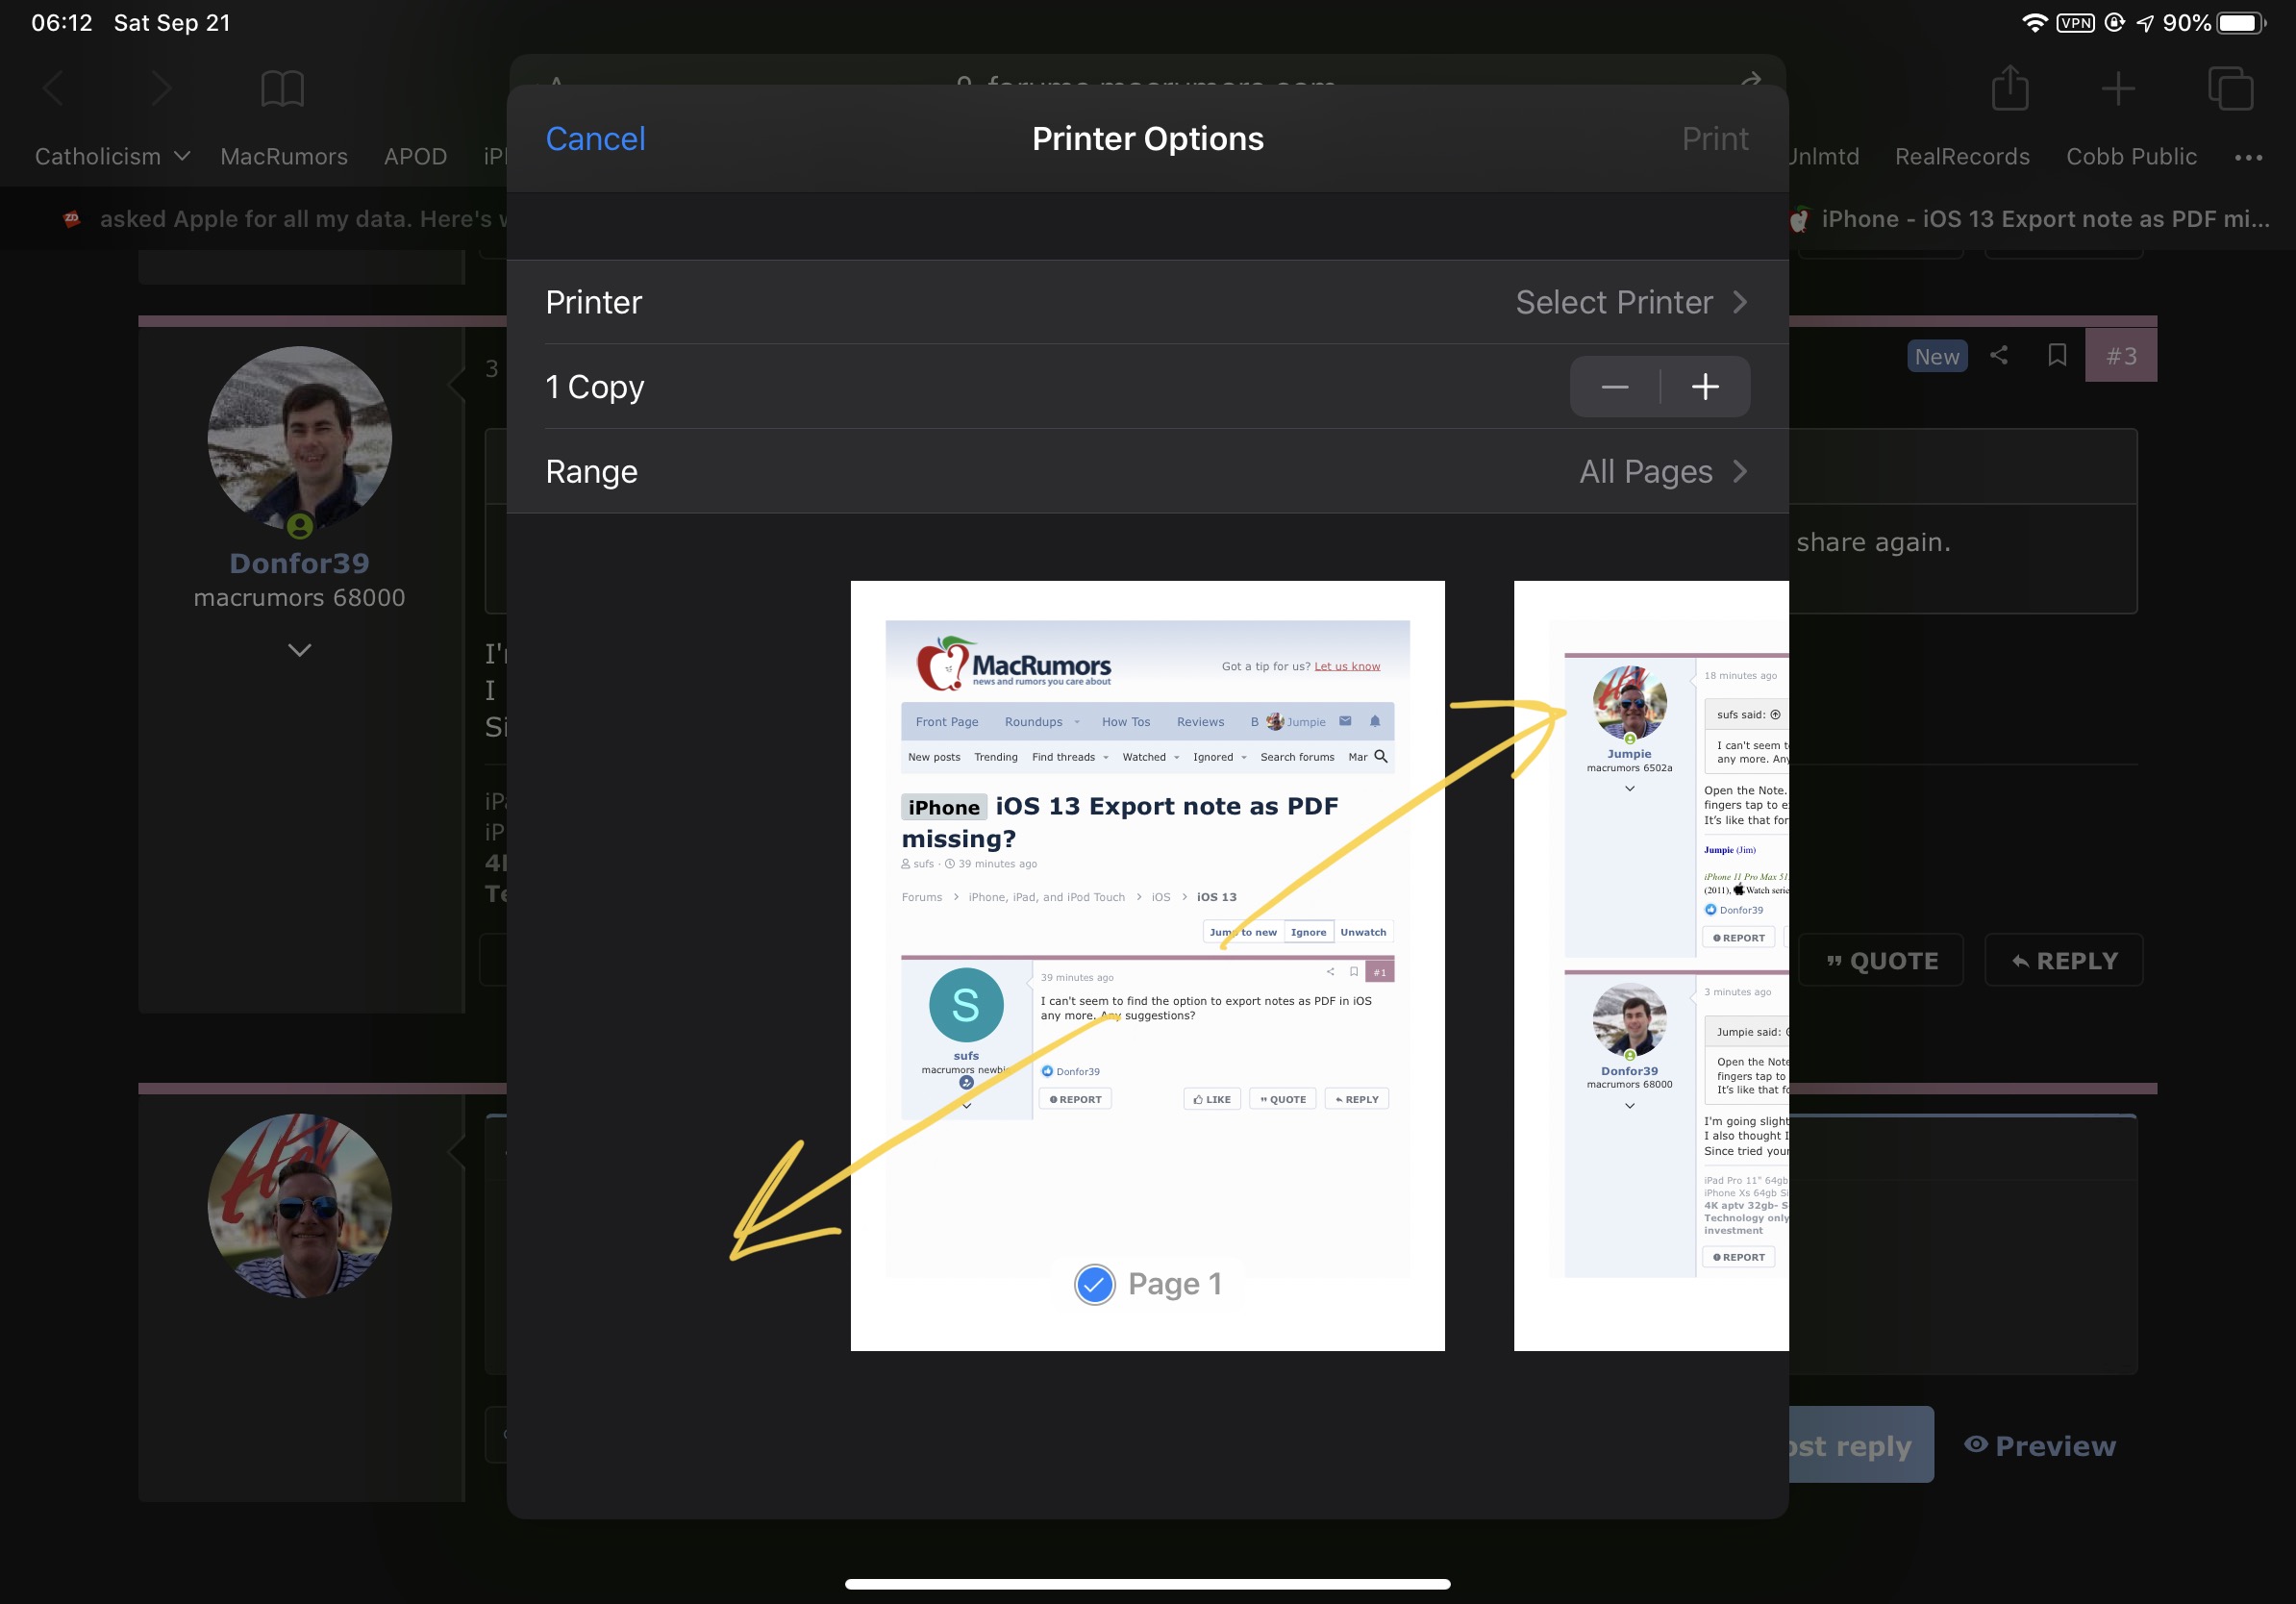This screenshot has height=1604, width=2296.
Task: Cancel the Printer Options dialog
Action: tap(595, 139)
